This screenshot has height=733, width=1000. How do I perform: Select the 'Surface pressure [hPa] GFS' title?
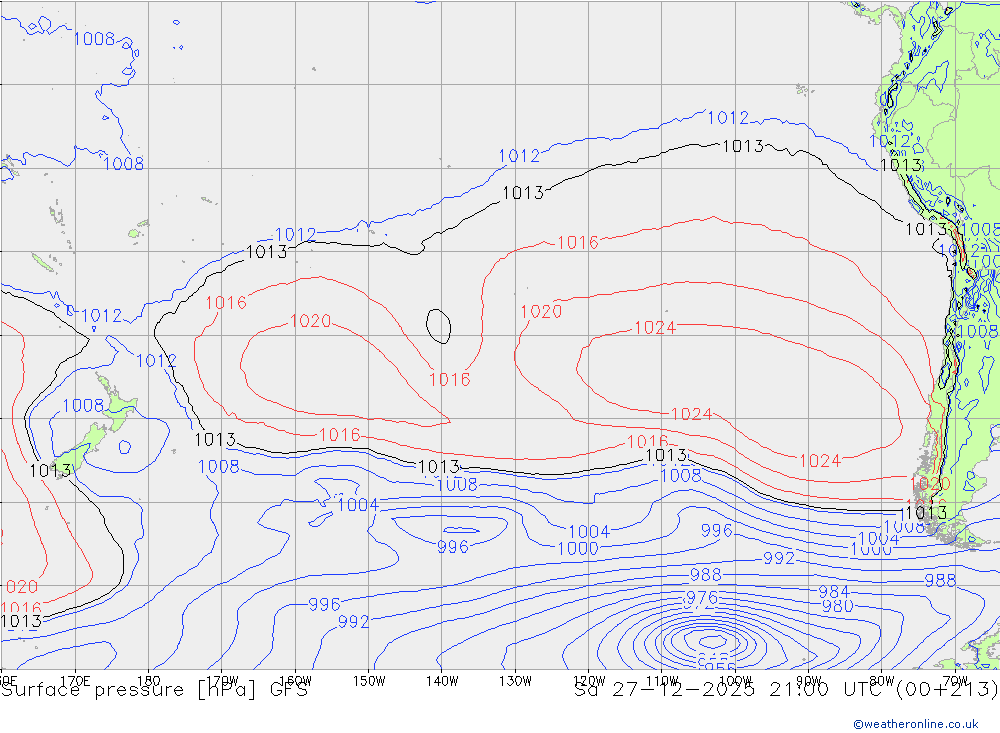(x=154, y=690)
